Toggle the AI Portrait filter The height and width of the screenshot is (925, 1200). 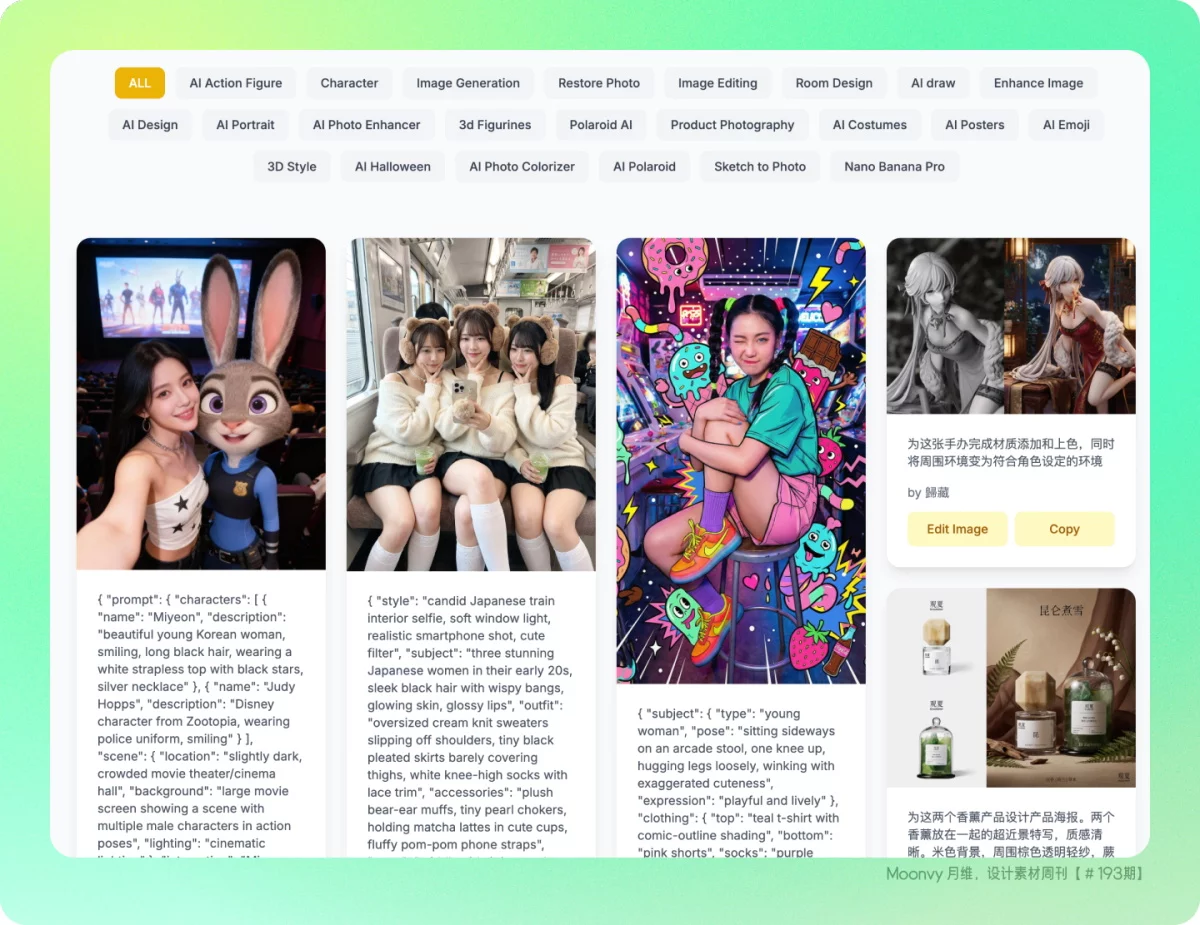click(245, 125)
